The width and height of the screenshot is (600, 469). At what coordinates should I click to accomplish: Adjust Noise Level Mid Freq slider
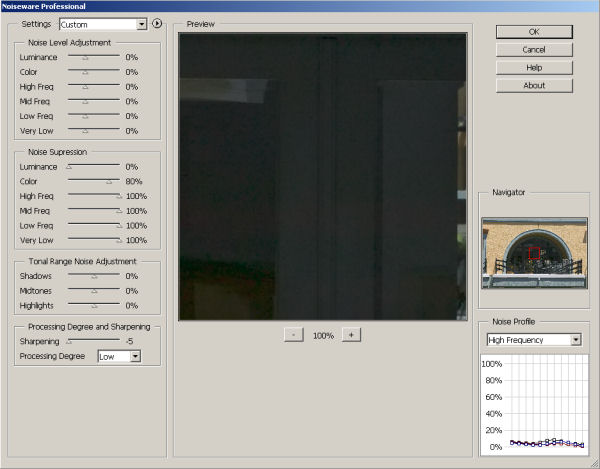(94, 101)
